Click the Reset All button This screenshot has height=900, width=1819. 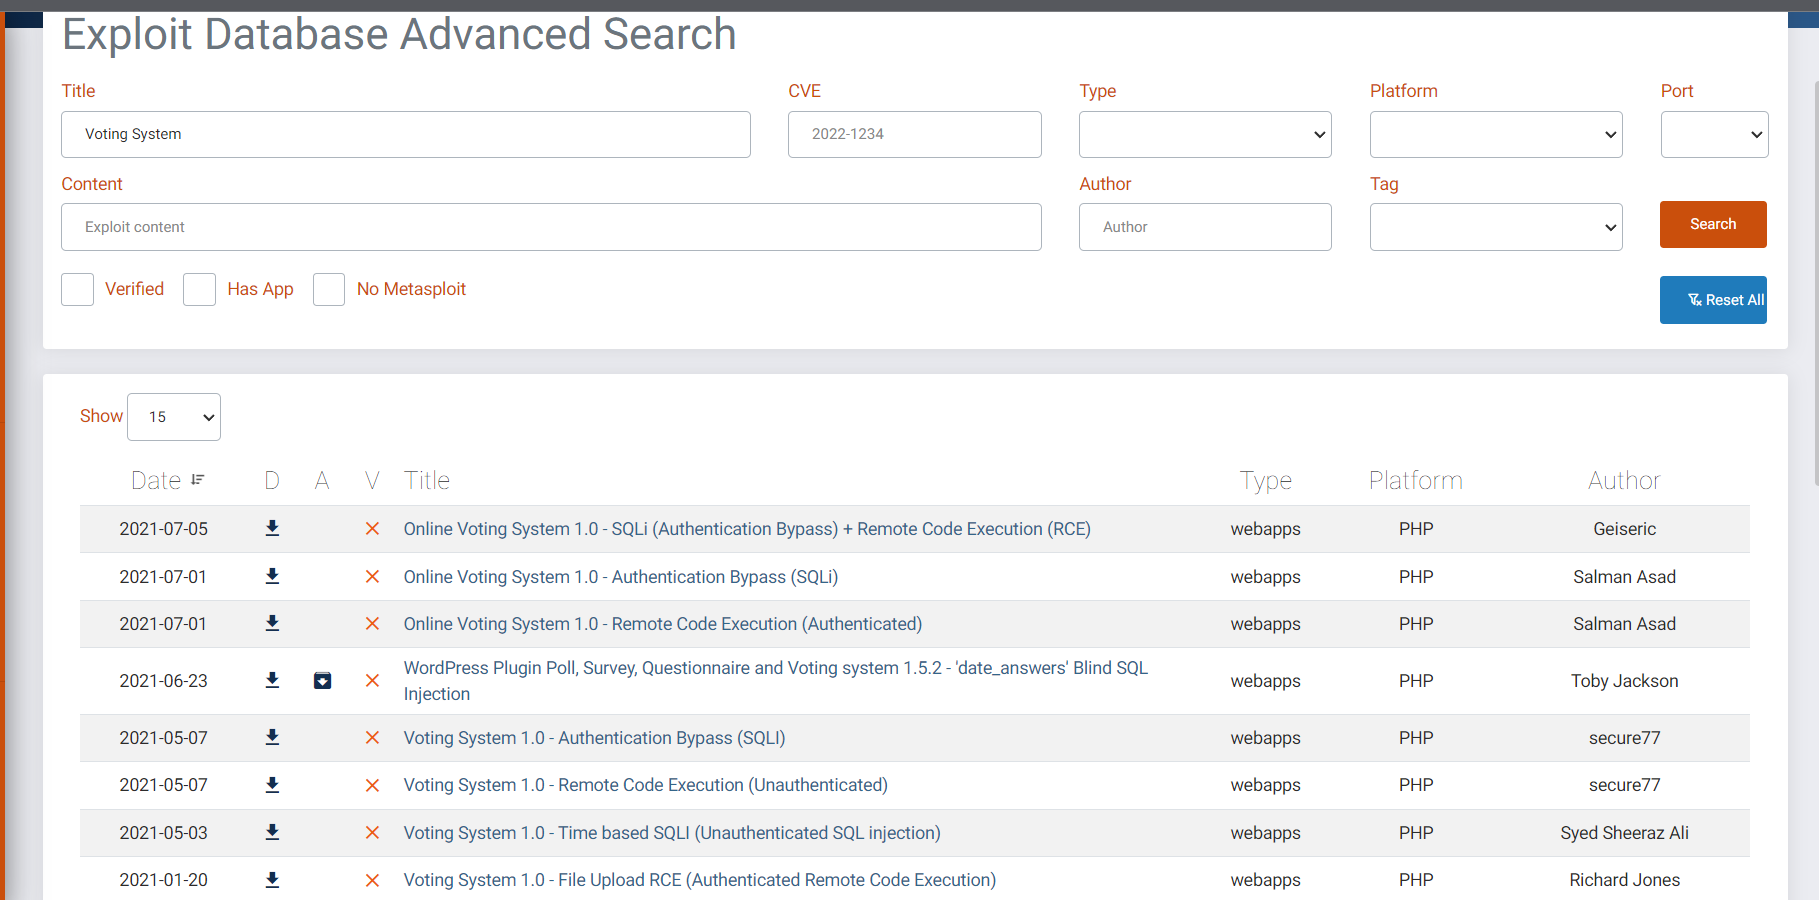click(1713, 300)
